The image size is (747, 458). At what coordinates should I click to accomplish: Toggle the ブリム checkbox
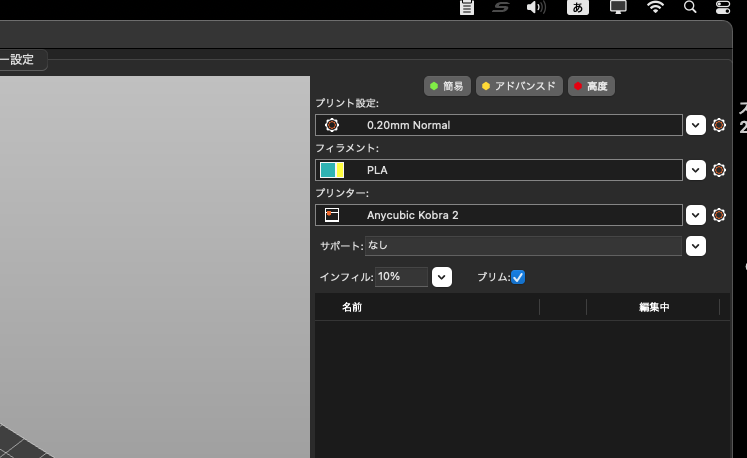[518, 277]
